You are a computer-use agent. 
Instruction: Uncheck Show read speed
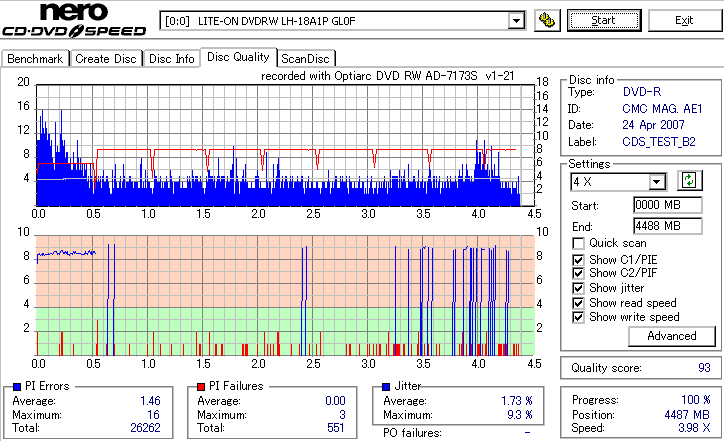[x=578, y=303]
